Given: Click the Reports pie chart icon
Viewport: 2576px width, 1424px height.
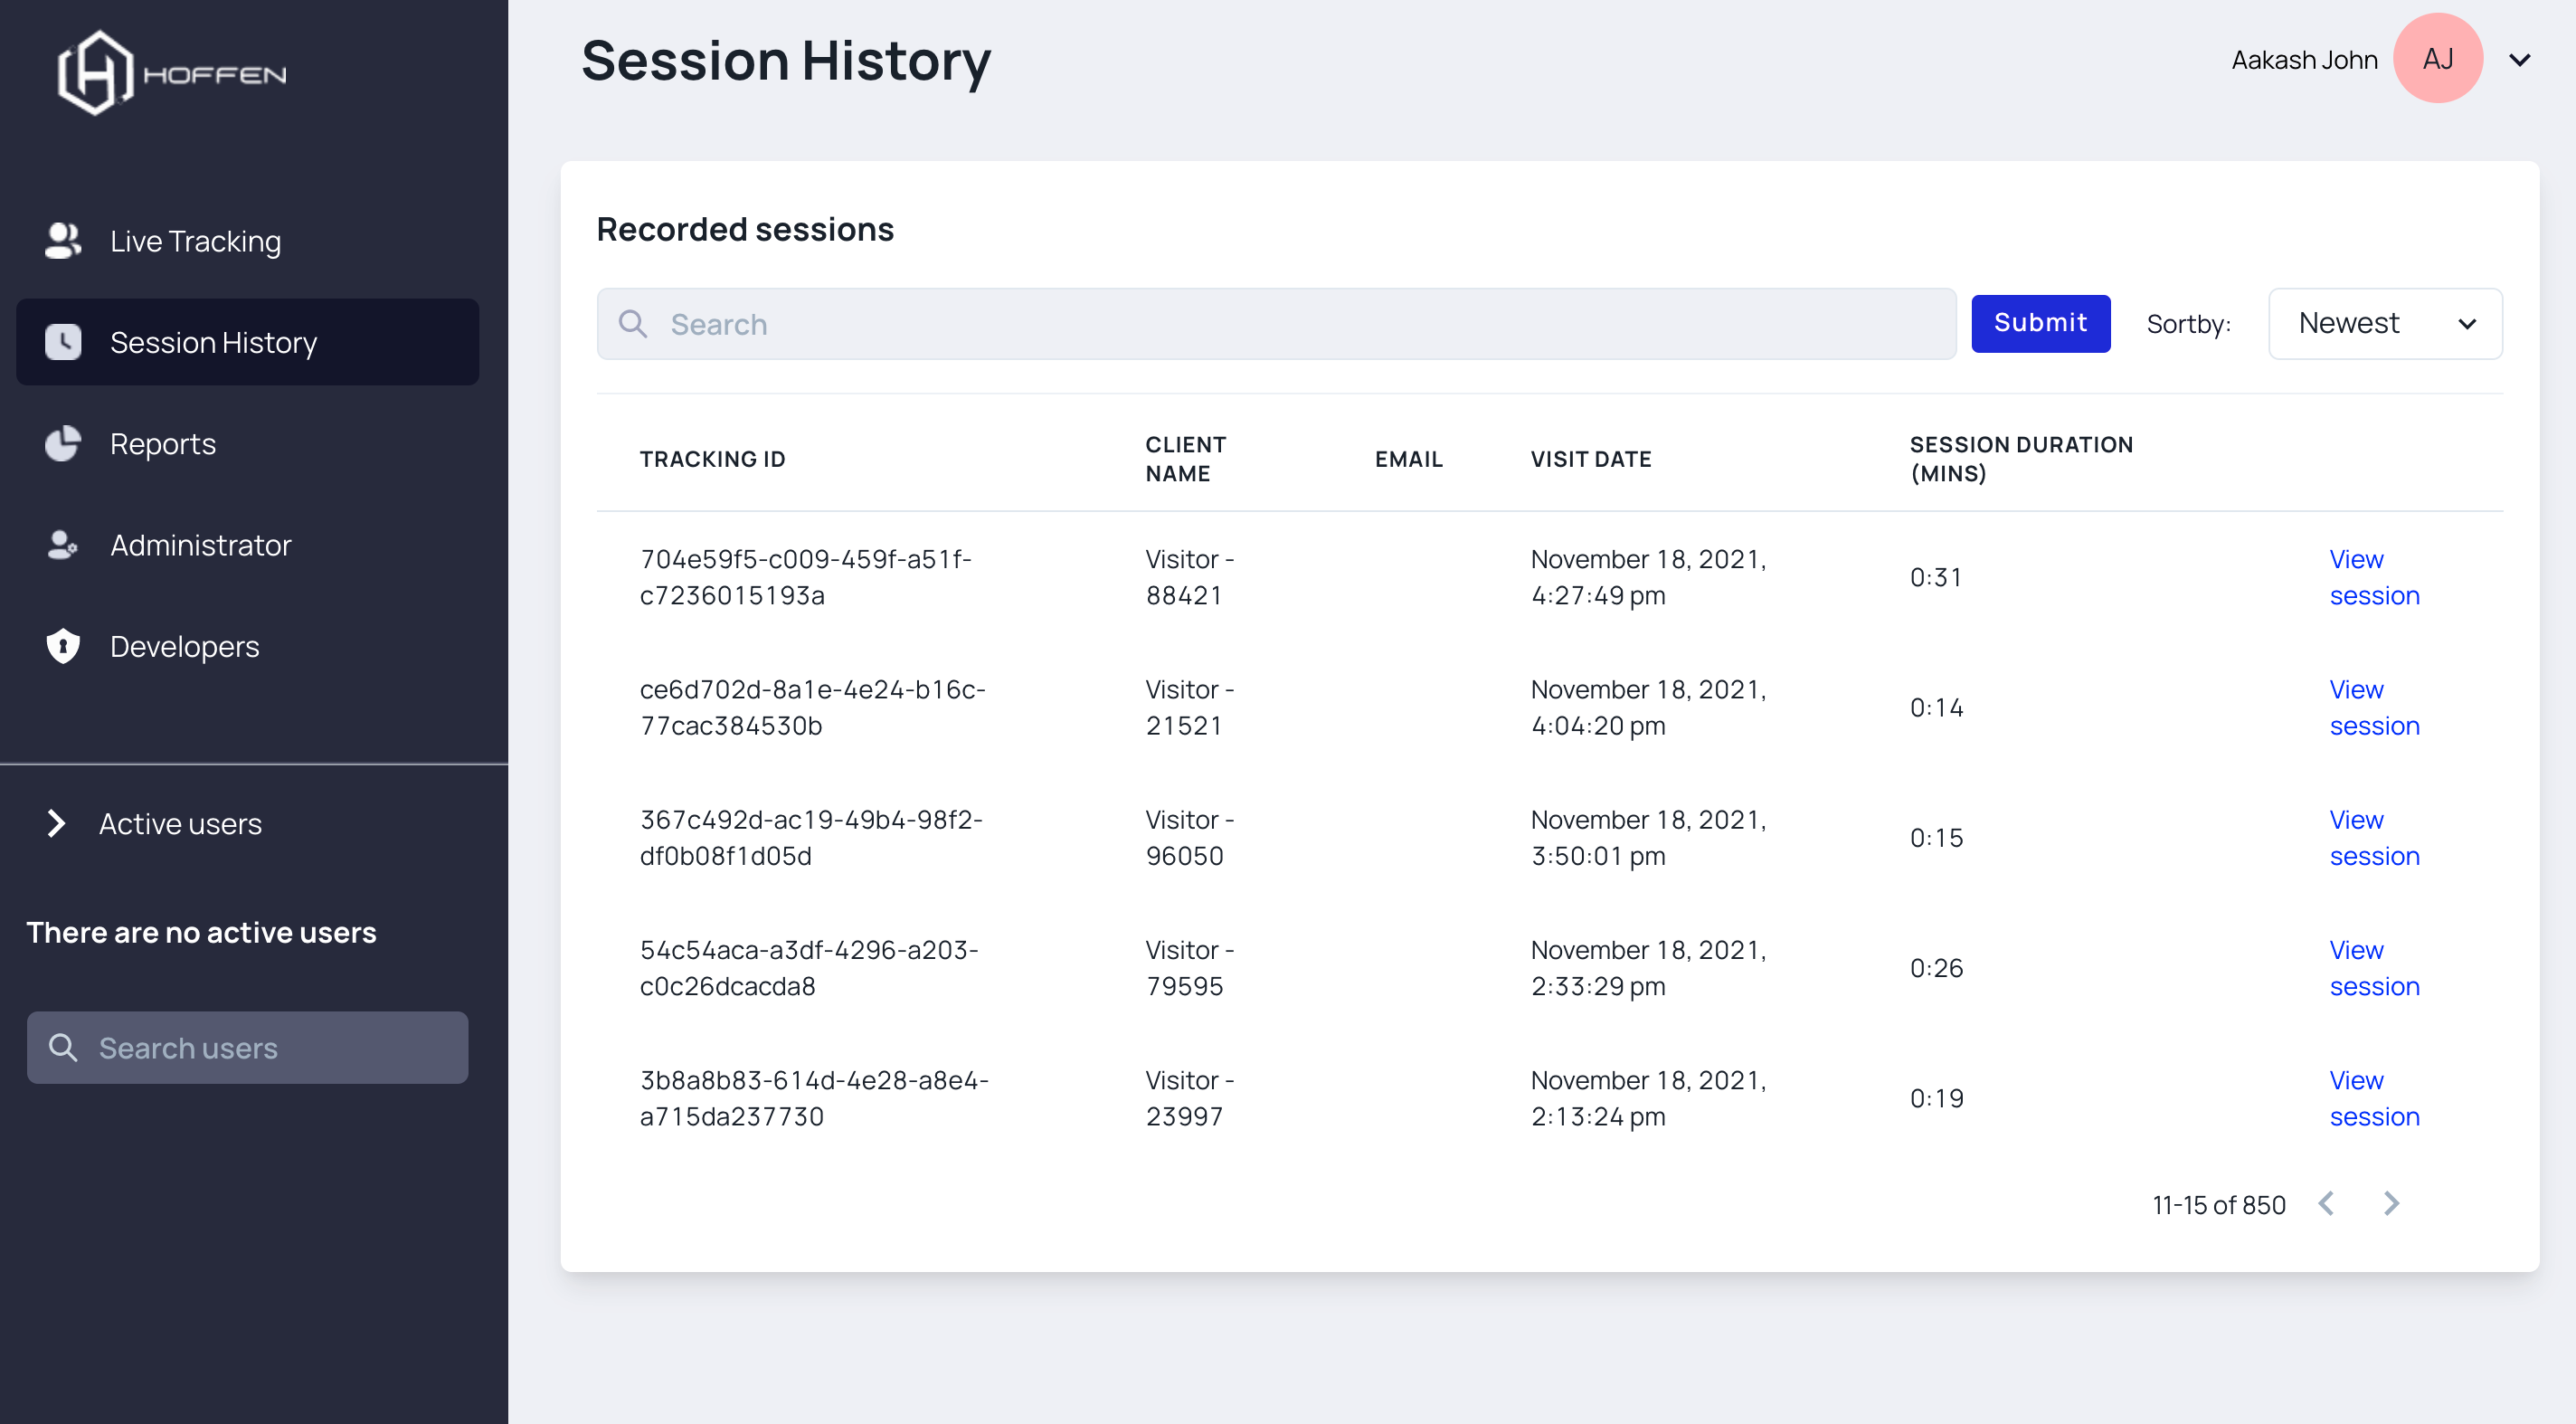Looking at the screenshot, I should pos(63,444).
